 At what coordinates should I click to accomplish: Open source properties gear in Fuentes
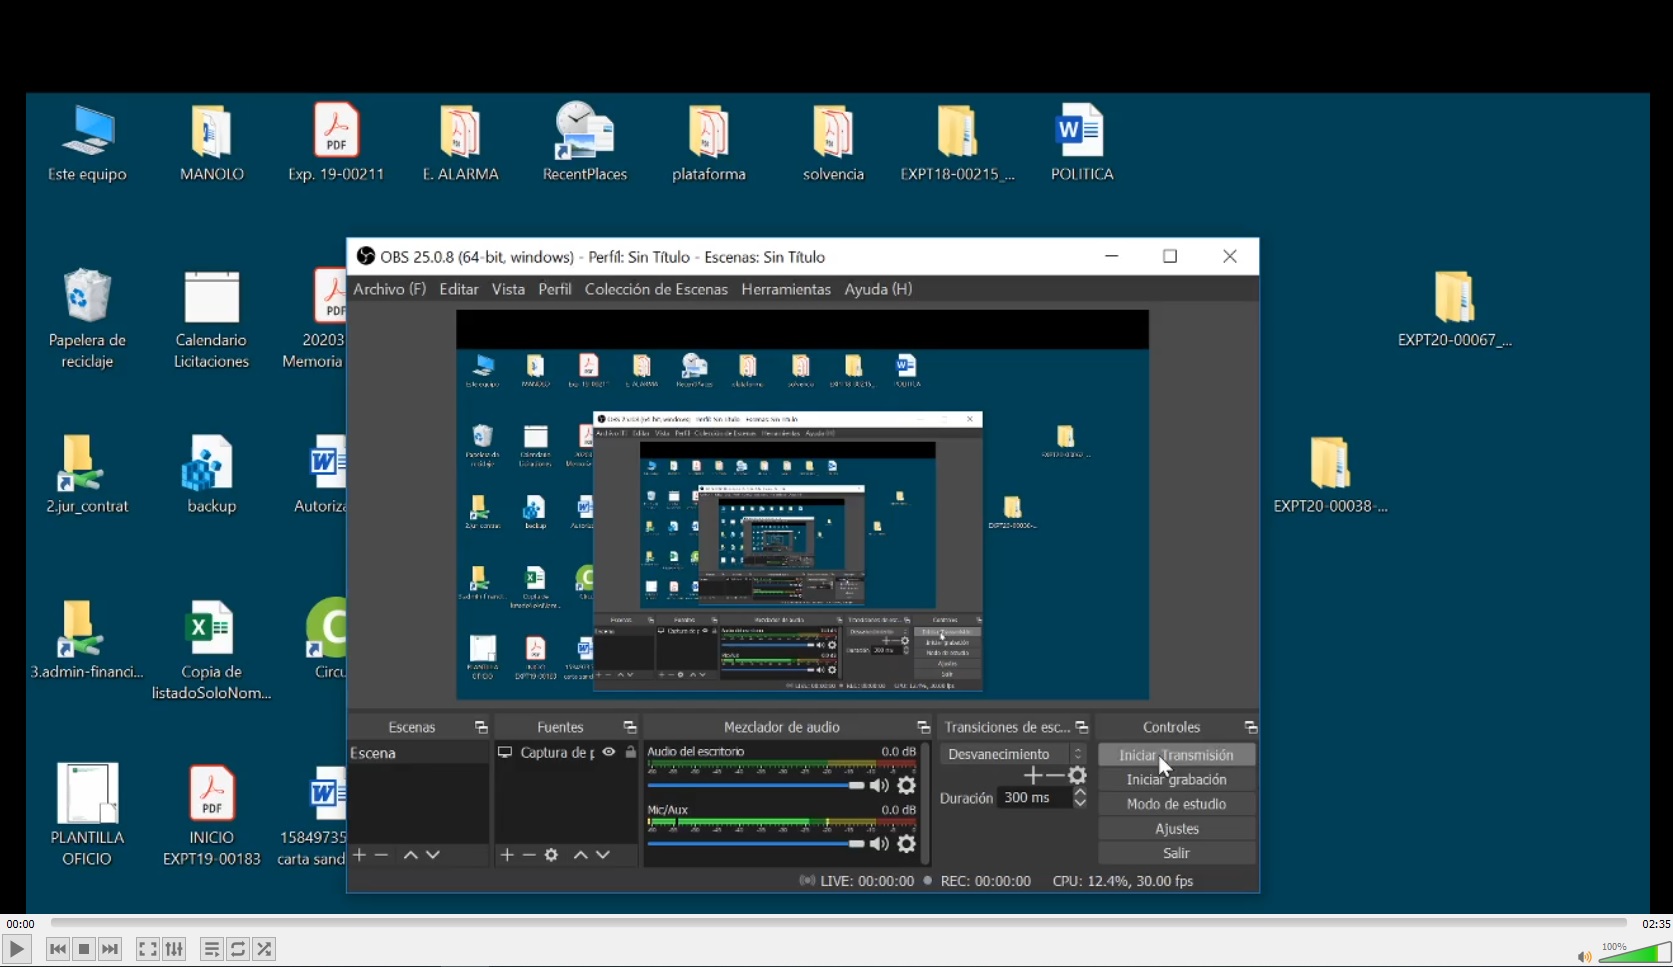click(551, 855)
